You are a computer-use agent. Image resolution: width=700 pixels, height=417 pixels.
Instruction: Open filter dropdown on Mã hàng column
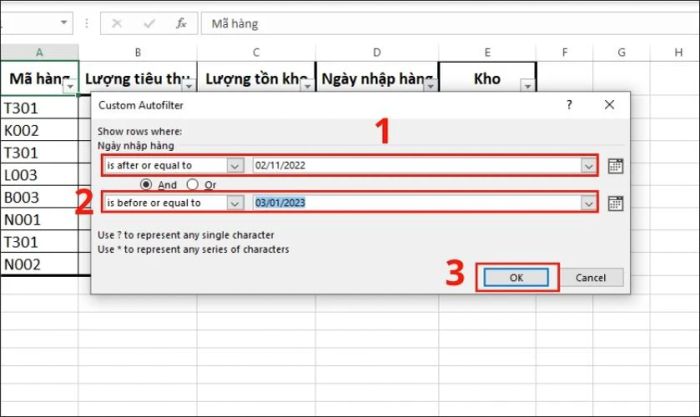pyautogui.click(x=70, y=86)
